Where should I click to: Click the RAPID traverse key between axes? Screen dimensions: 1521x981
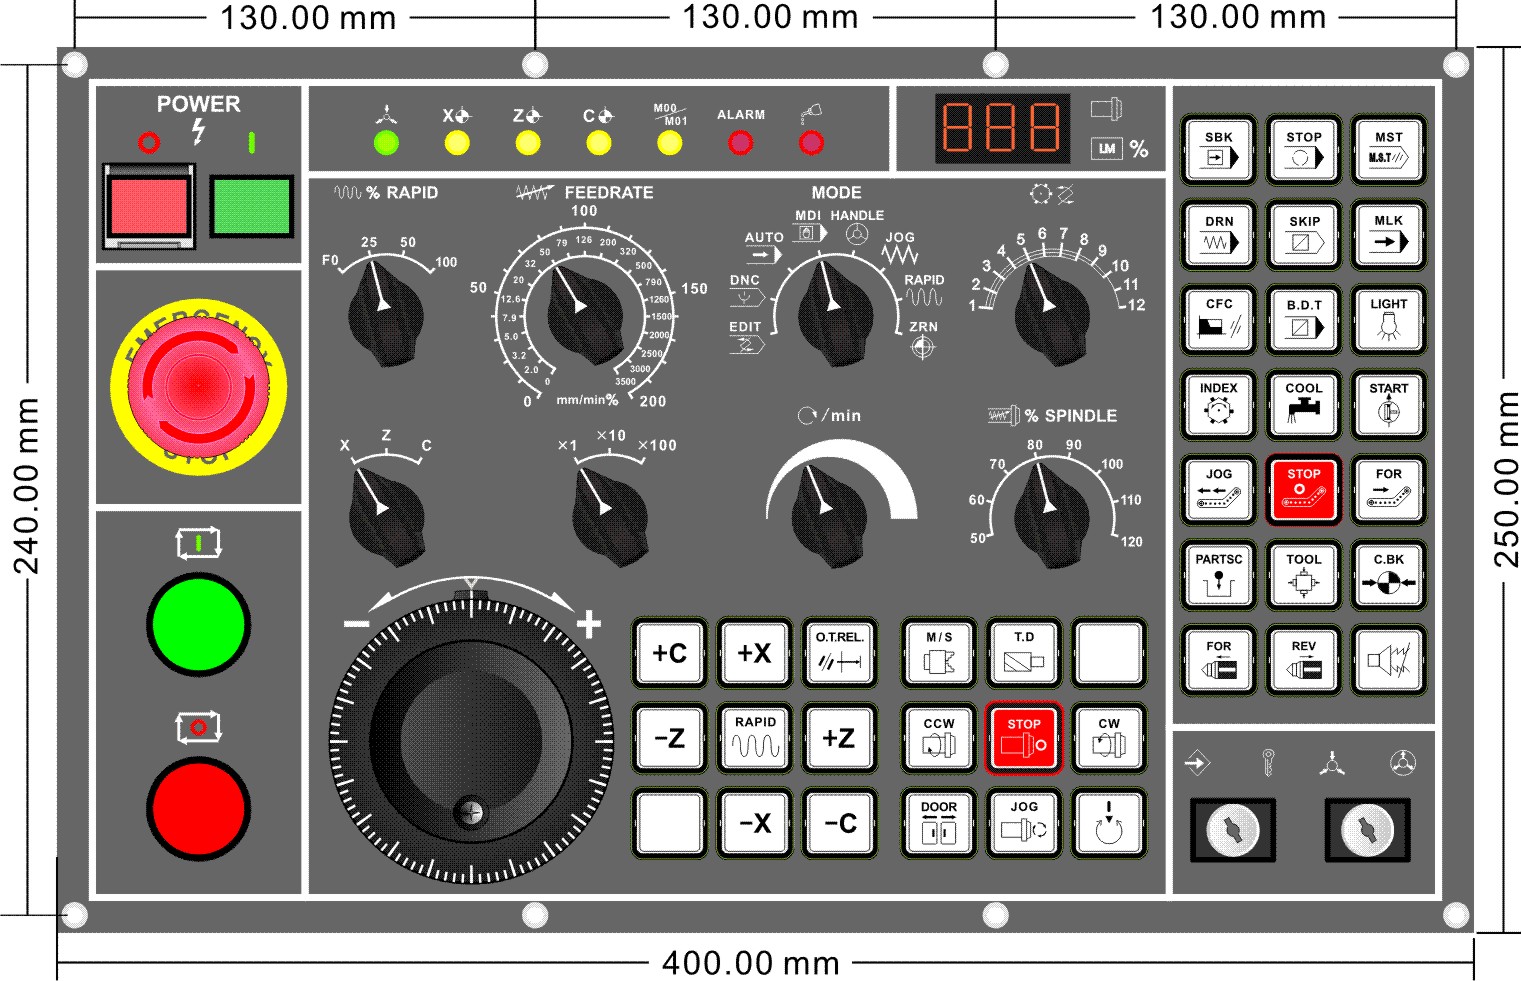coord(755,739)
